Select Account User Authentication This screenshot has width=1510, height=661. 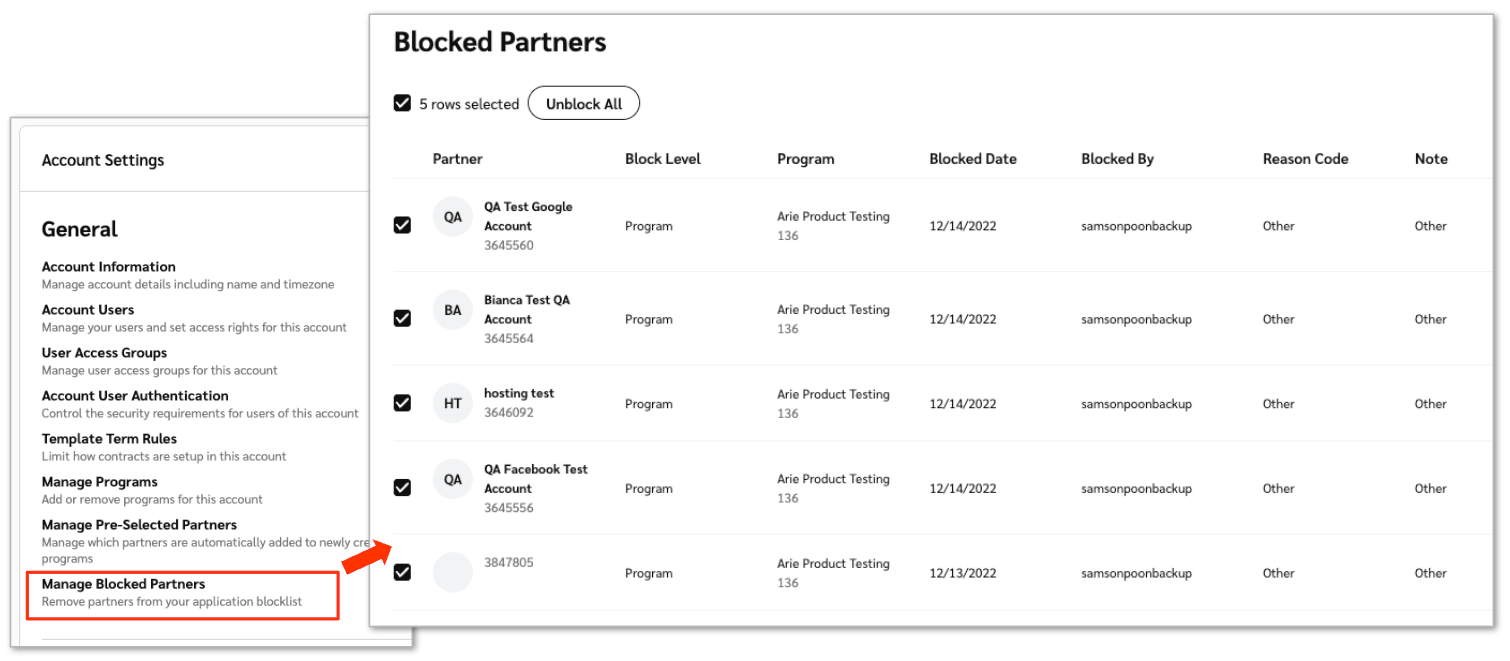135,396
